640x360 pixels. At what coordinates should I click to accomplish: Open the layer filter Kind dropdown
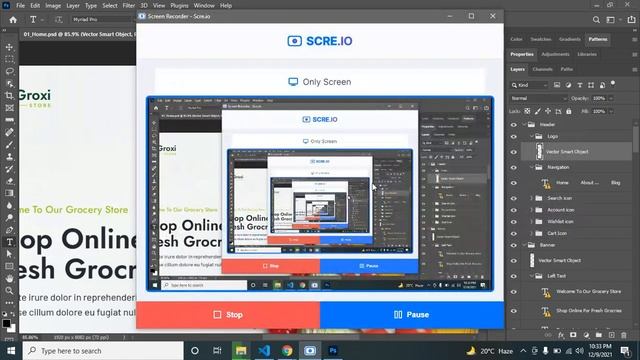(529, 85)
